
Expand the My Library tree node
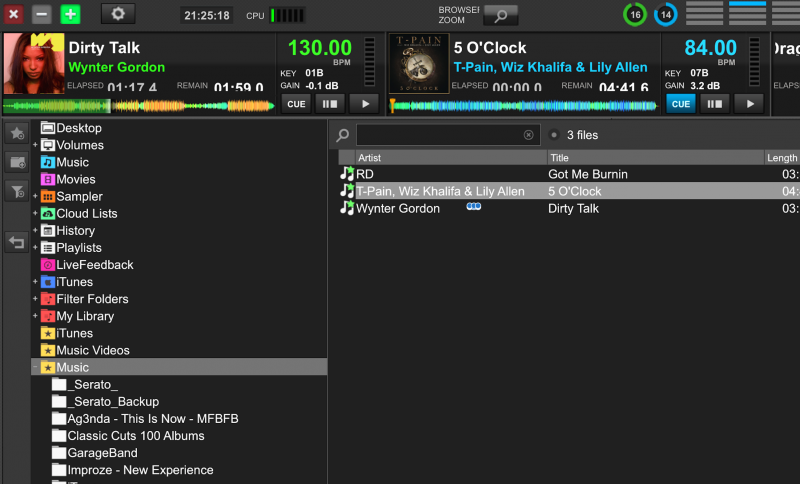(x=35, y=316)
